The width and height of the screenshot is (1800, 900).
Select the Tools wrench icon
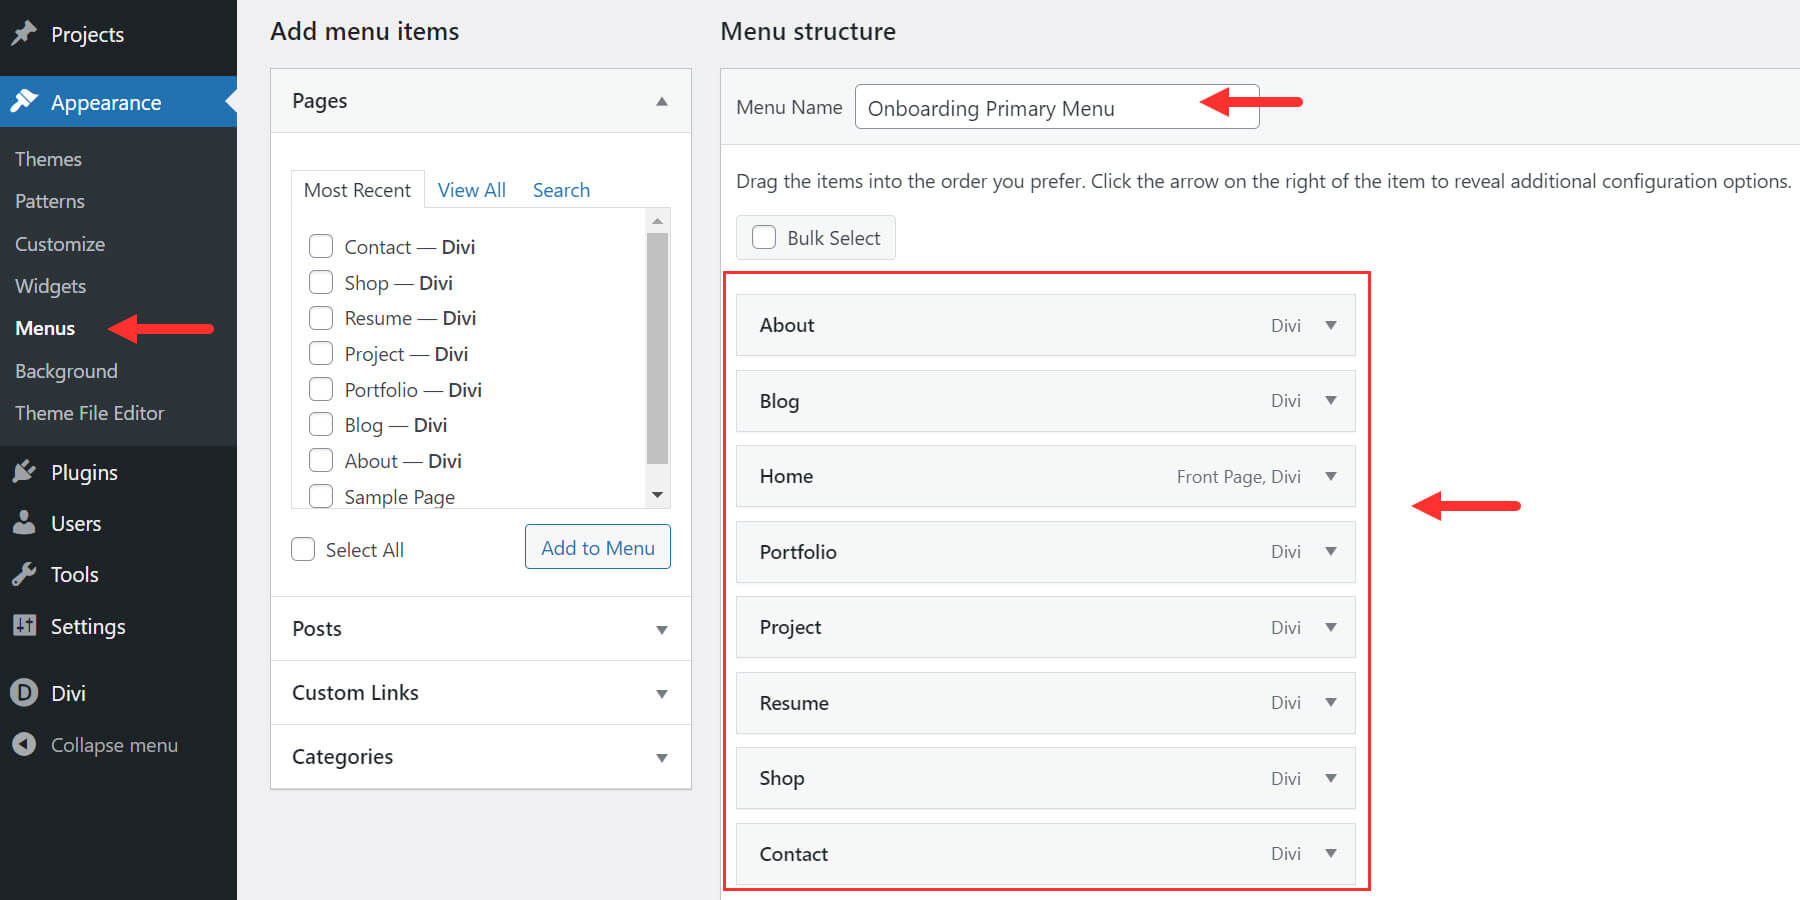24,573
